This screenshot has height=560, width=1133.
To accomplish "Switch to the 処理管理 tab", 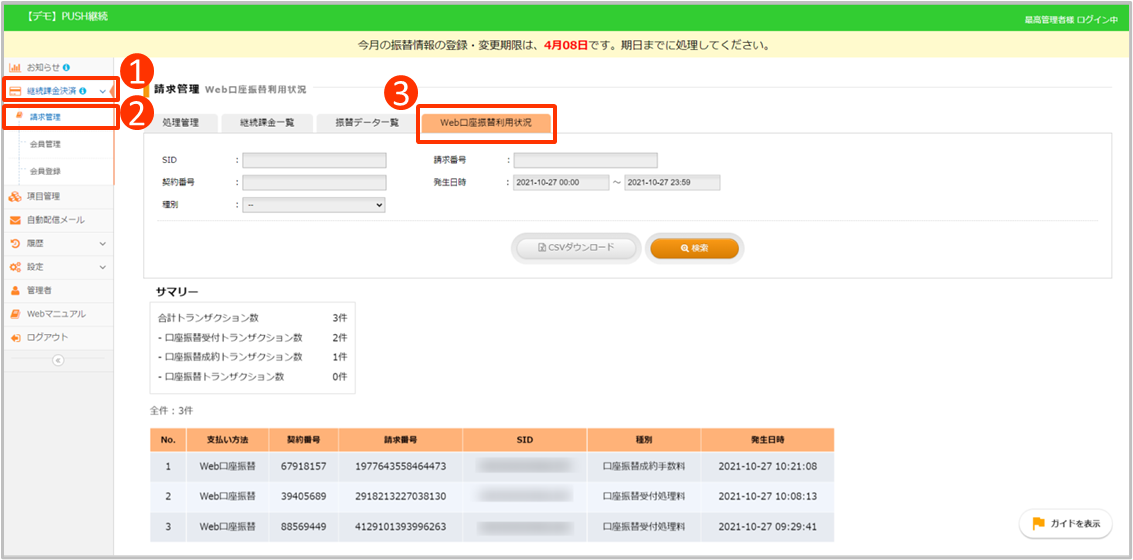I will 181,123.
